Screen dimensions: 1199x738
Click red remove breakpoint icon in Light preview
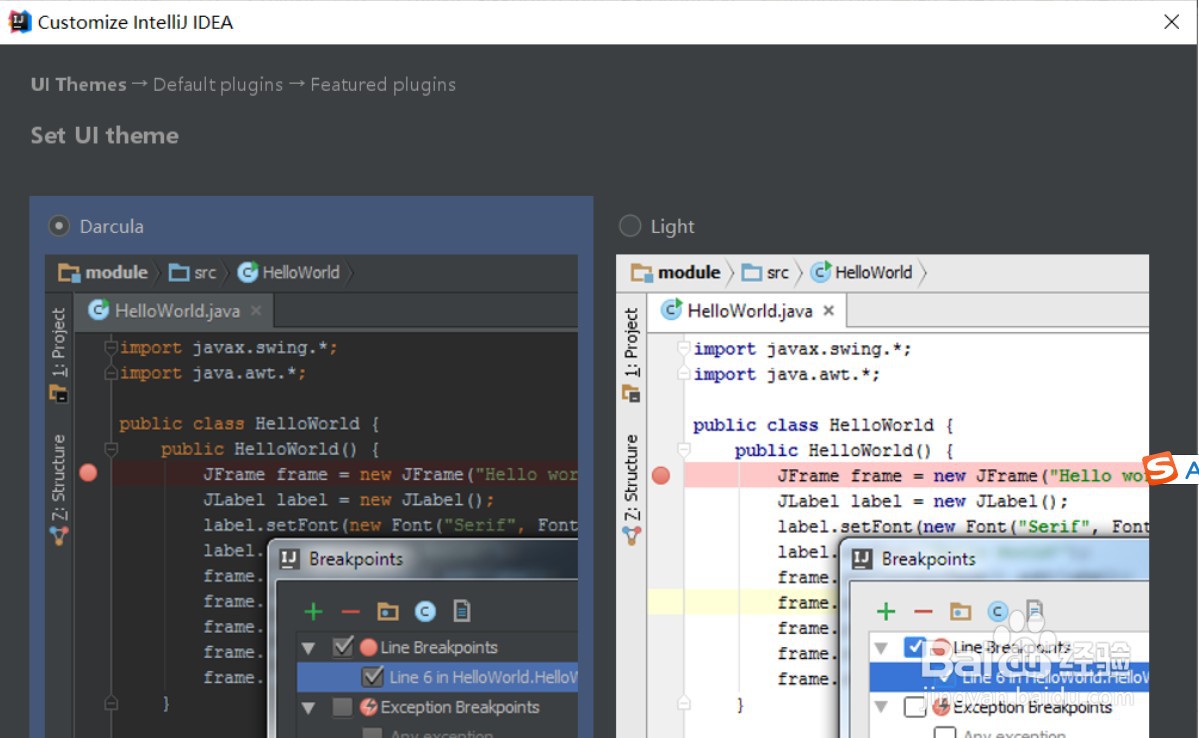[923, 611]
